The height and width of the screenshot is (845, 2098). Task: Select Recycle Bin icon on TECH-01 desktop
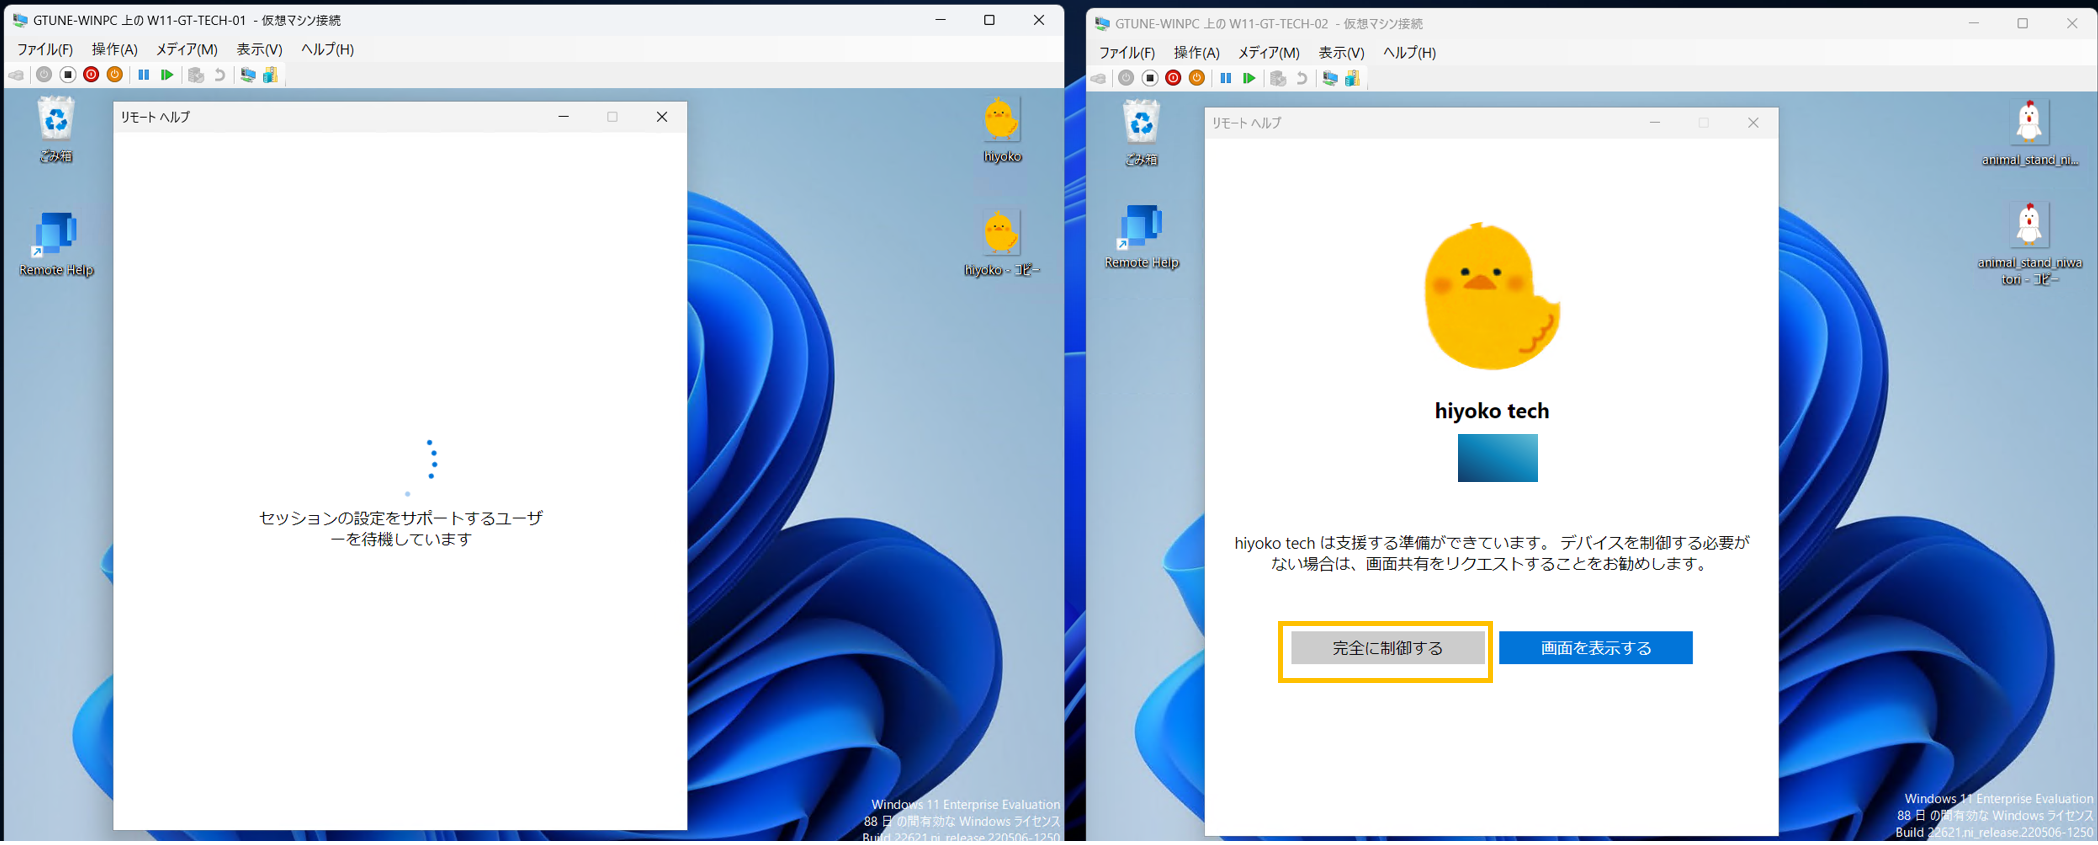pyautogui.click(x=56, y=129)
